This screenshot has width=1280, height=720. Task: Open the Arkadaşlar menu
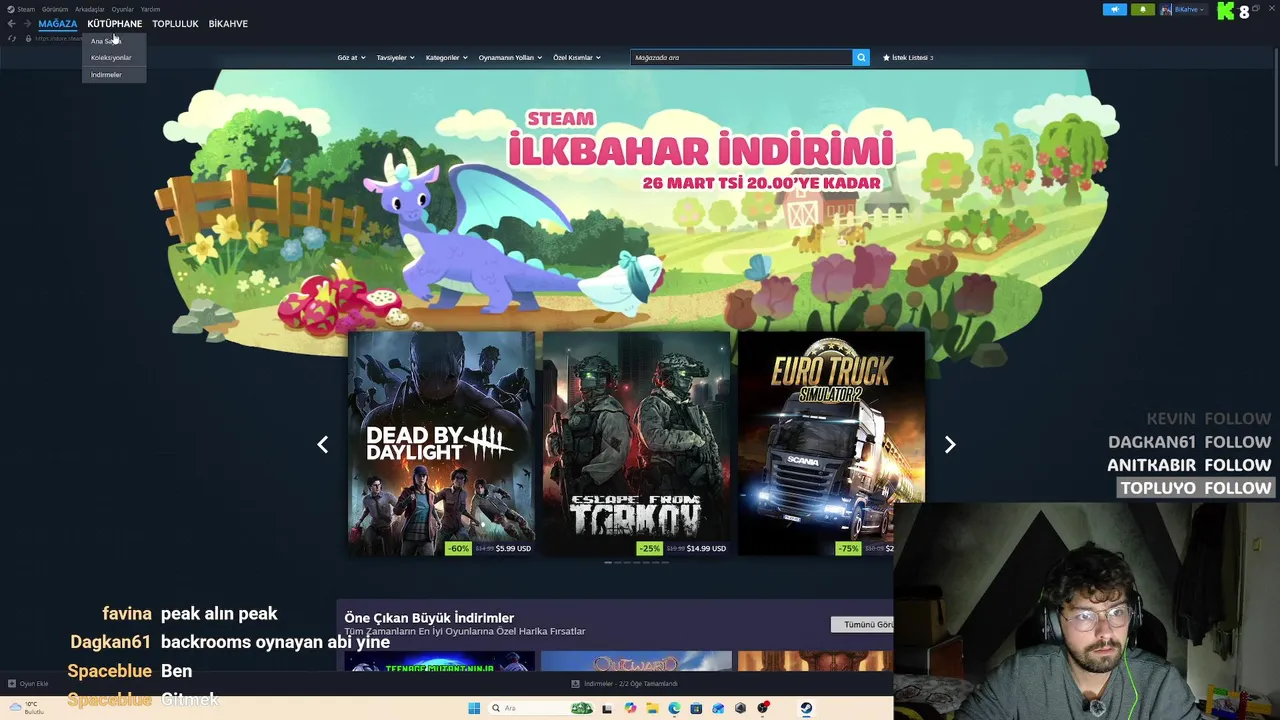point(89,9)
